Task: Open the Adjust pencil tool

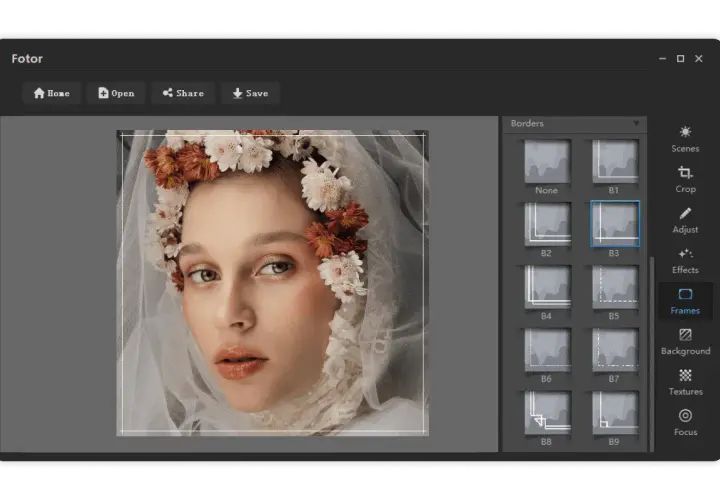Action: pos(685,220)
